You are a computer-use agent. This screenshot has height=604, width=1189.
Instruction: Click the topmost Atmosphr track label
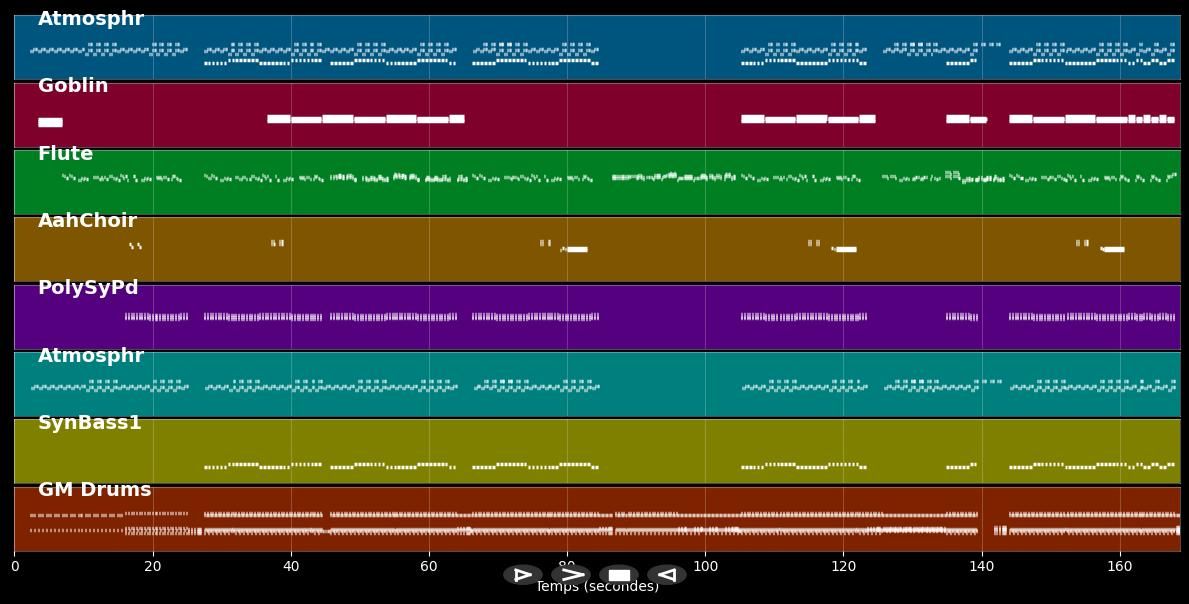(90, 17)
